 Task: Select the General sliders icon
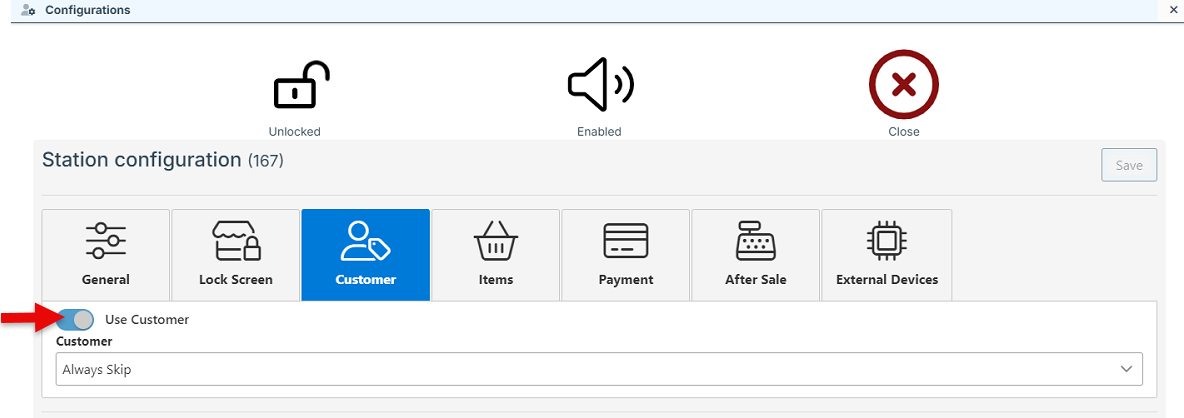pos(106,241)
